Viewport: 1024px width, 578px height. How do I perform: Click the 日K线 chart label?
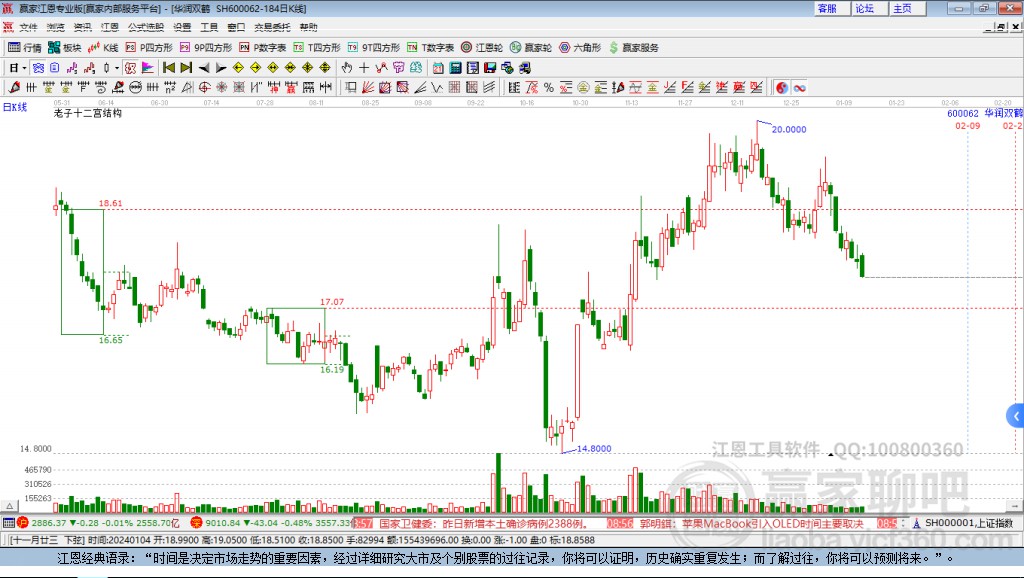click(x=15, y=107)
